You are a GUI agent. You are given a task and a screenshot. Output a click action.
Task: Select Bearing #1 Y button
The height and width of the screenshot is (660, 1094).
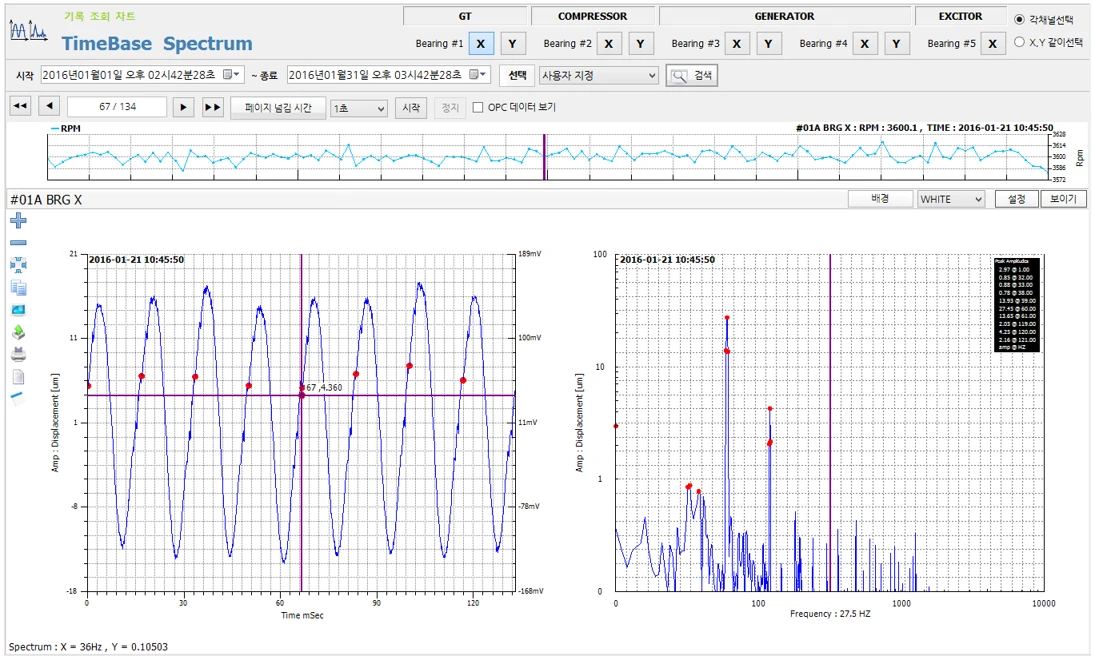513,43
